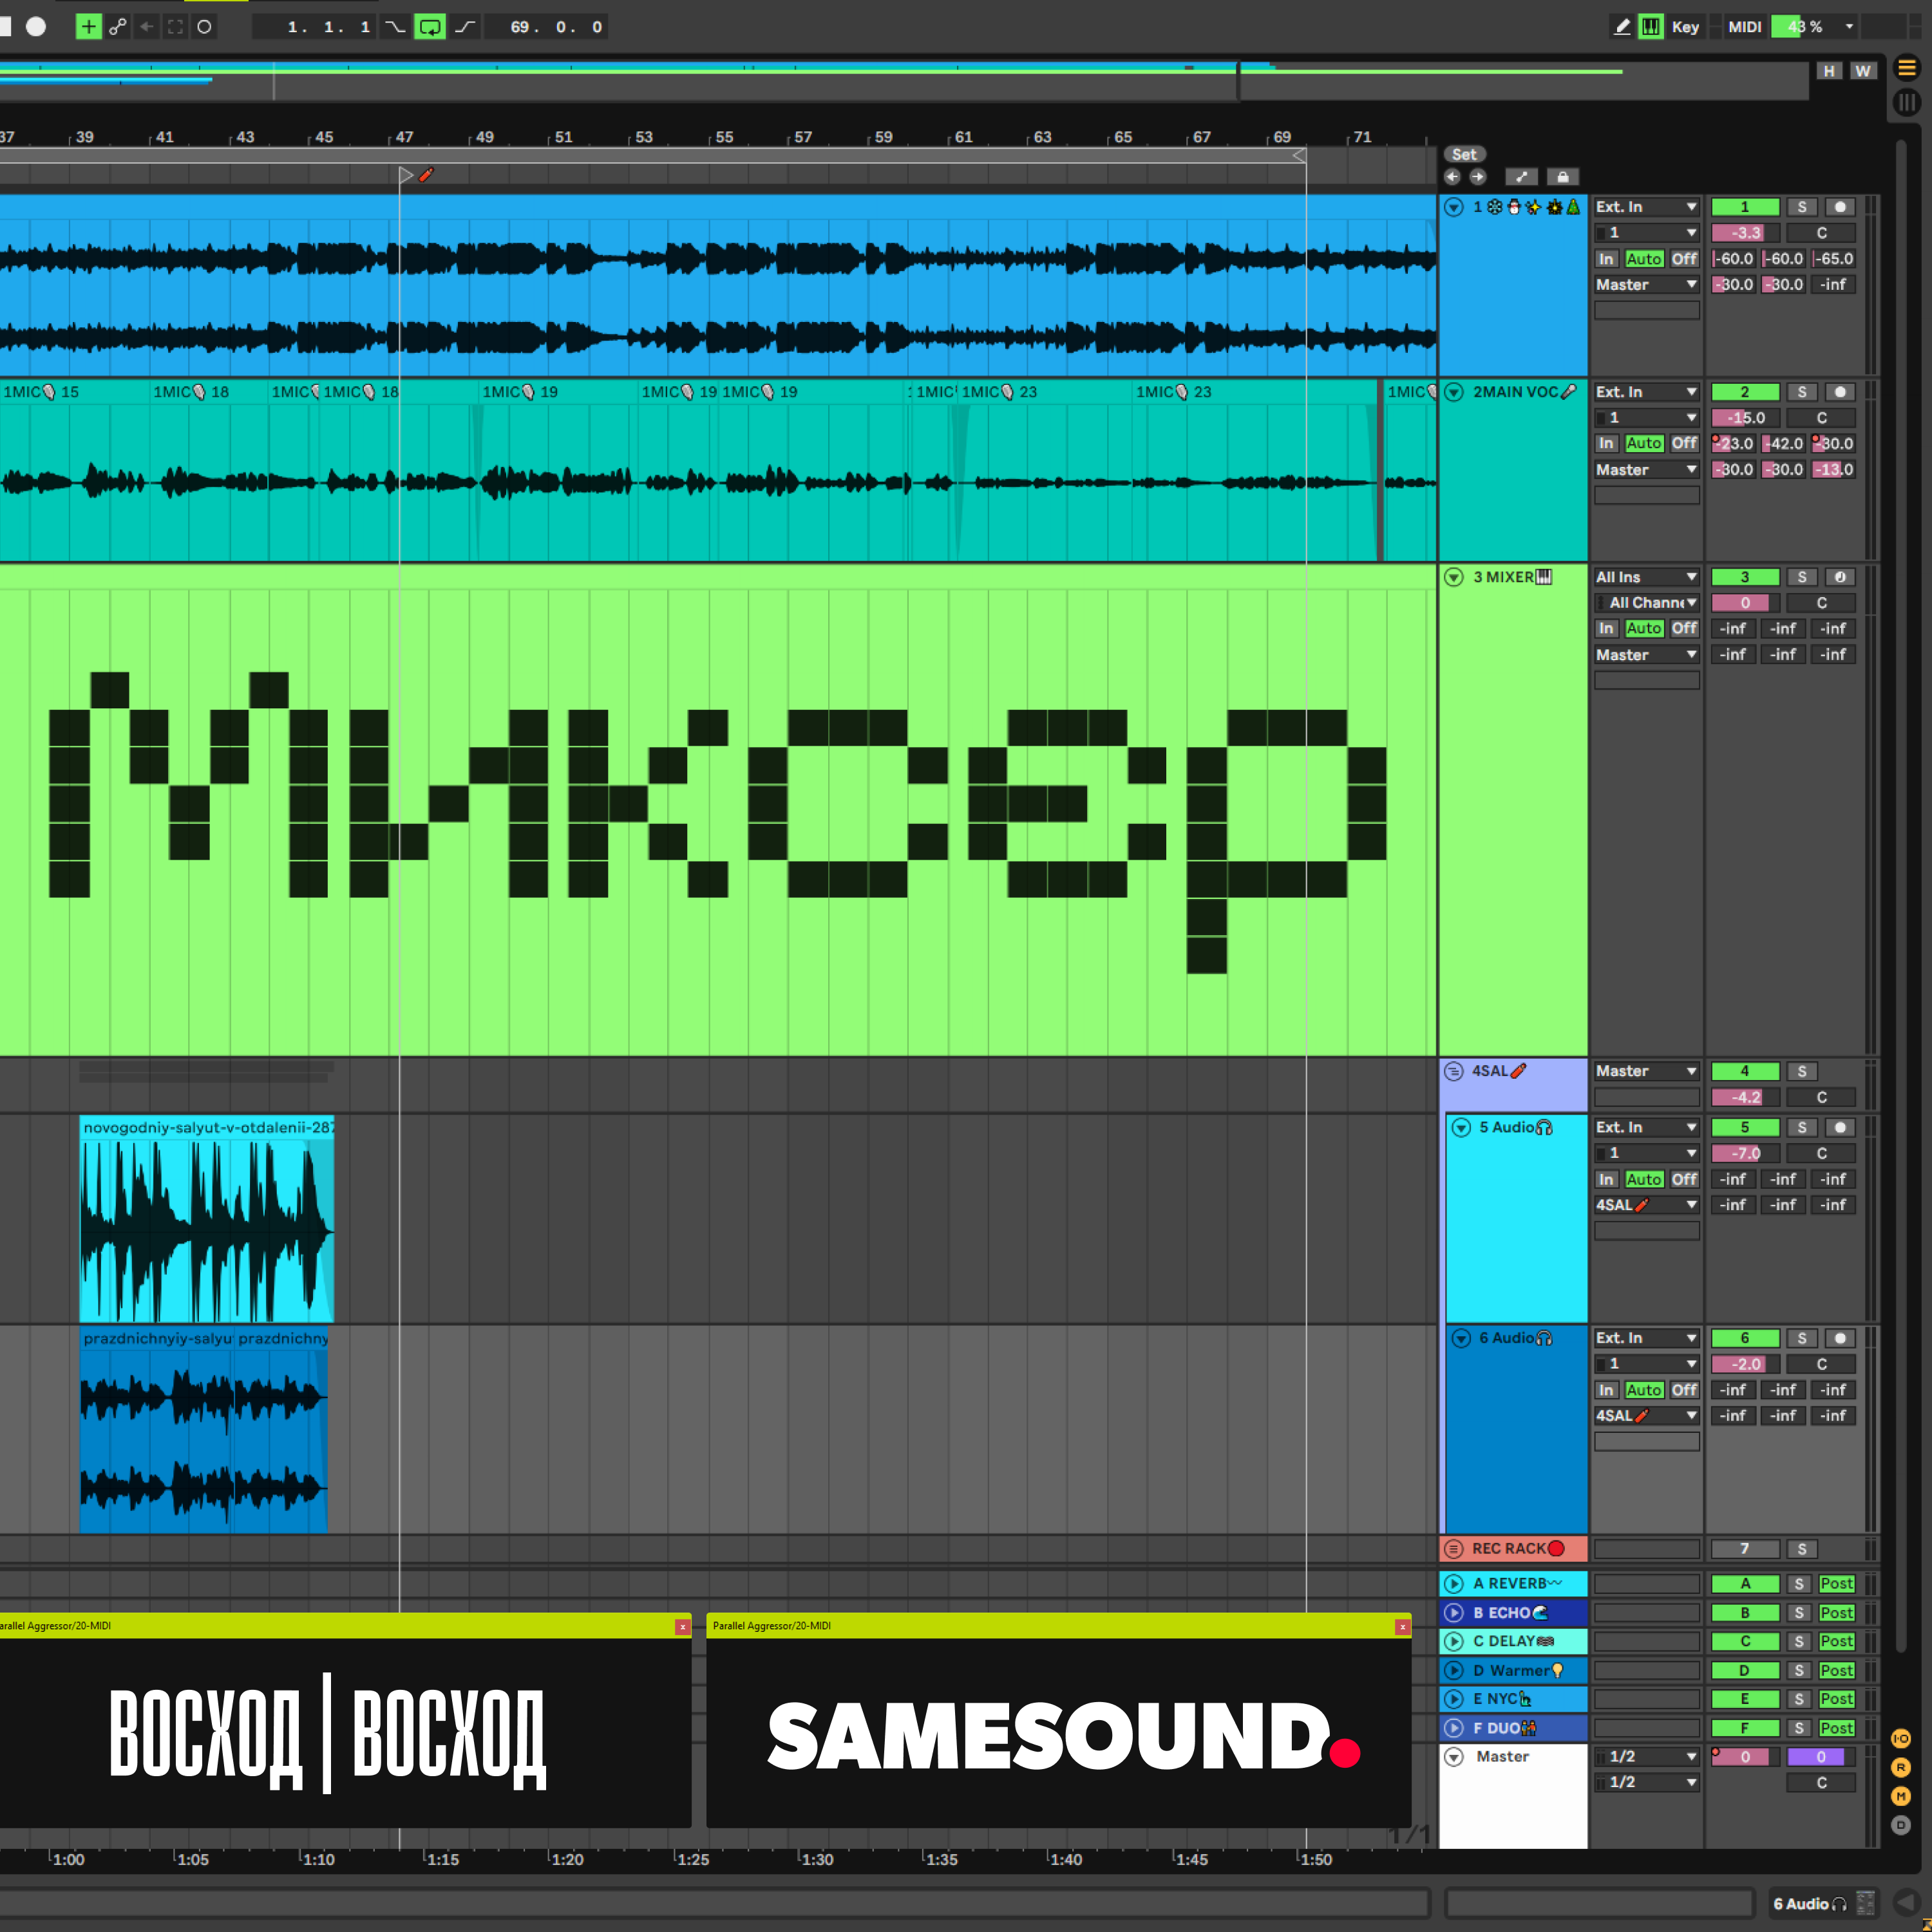
Task: Click the computer MIDI keyboard icon near Key
Action: 1651,27
